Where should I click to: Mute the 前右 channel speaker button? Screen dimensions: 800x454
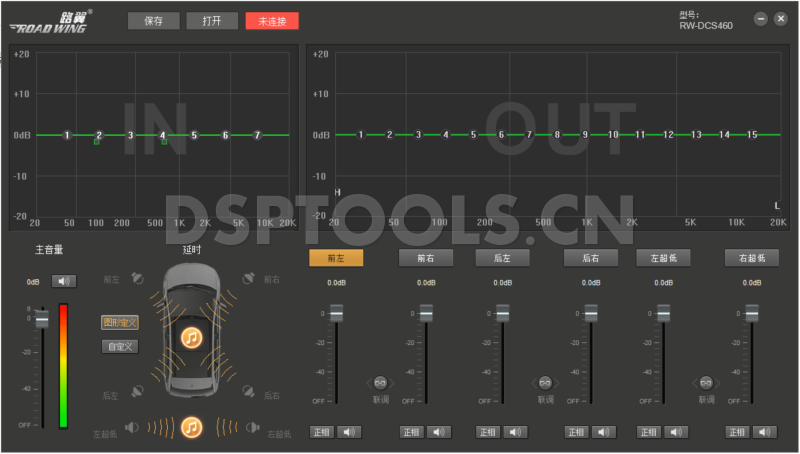tap(439, 432)
